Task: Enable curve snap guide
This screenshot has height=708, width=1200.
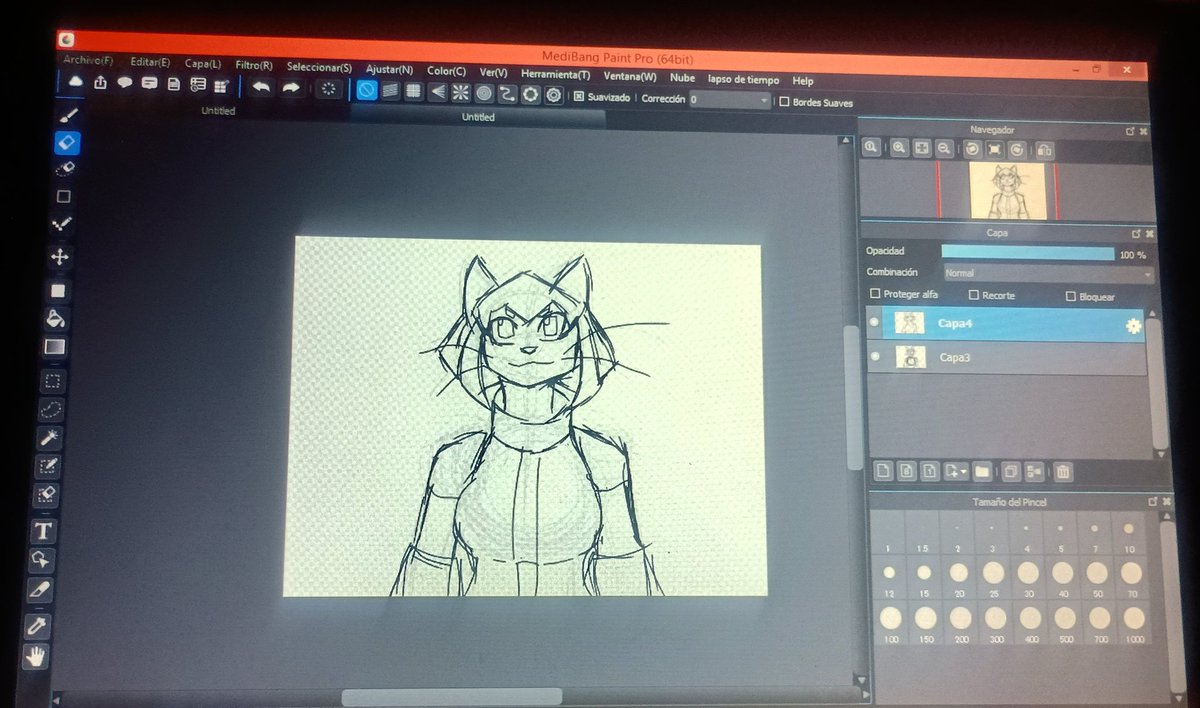Action: tap(507, 94)
